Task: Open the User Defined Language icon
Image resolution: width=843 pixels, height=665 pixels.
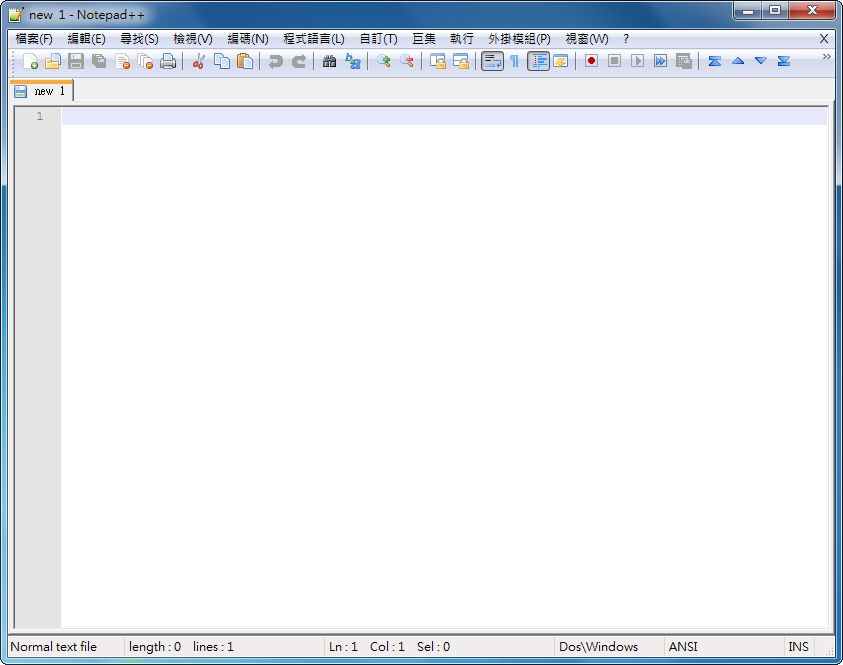Action: 561,61
